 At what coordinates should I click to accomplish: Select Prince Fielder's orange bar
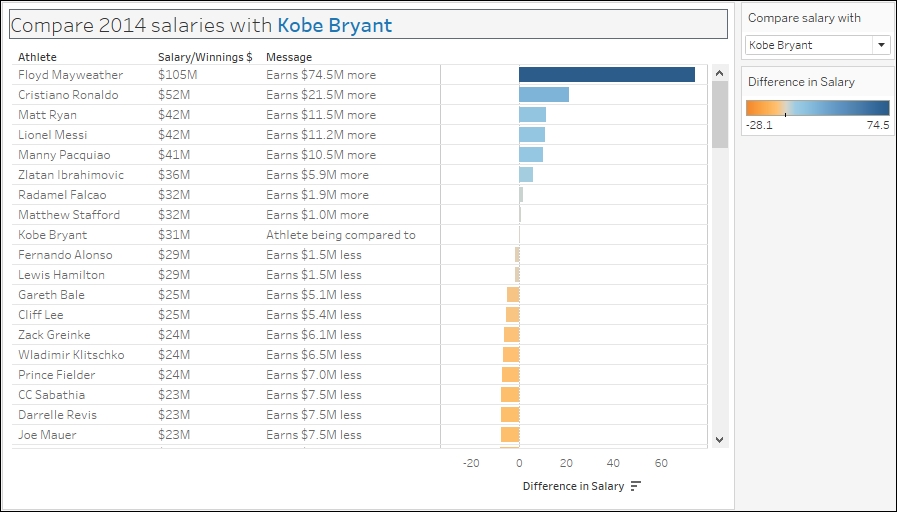click(x=511, y=375)
